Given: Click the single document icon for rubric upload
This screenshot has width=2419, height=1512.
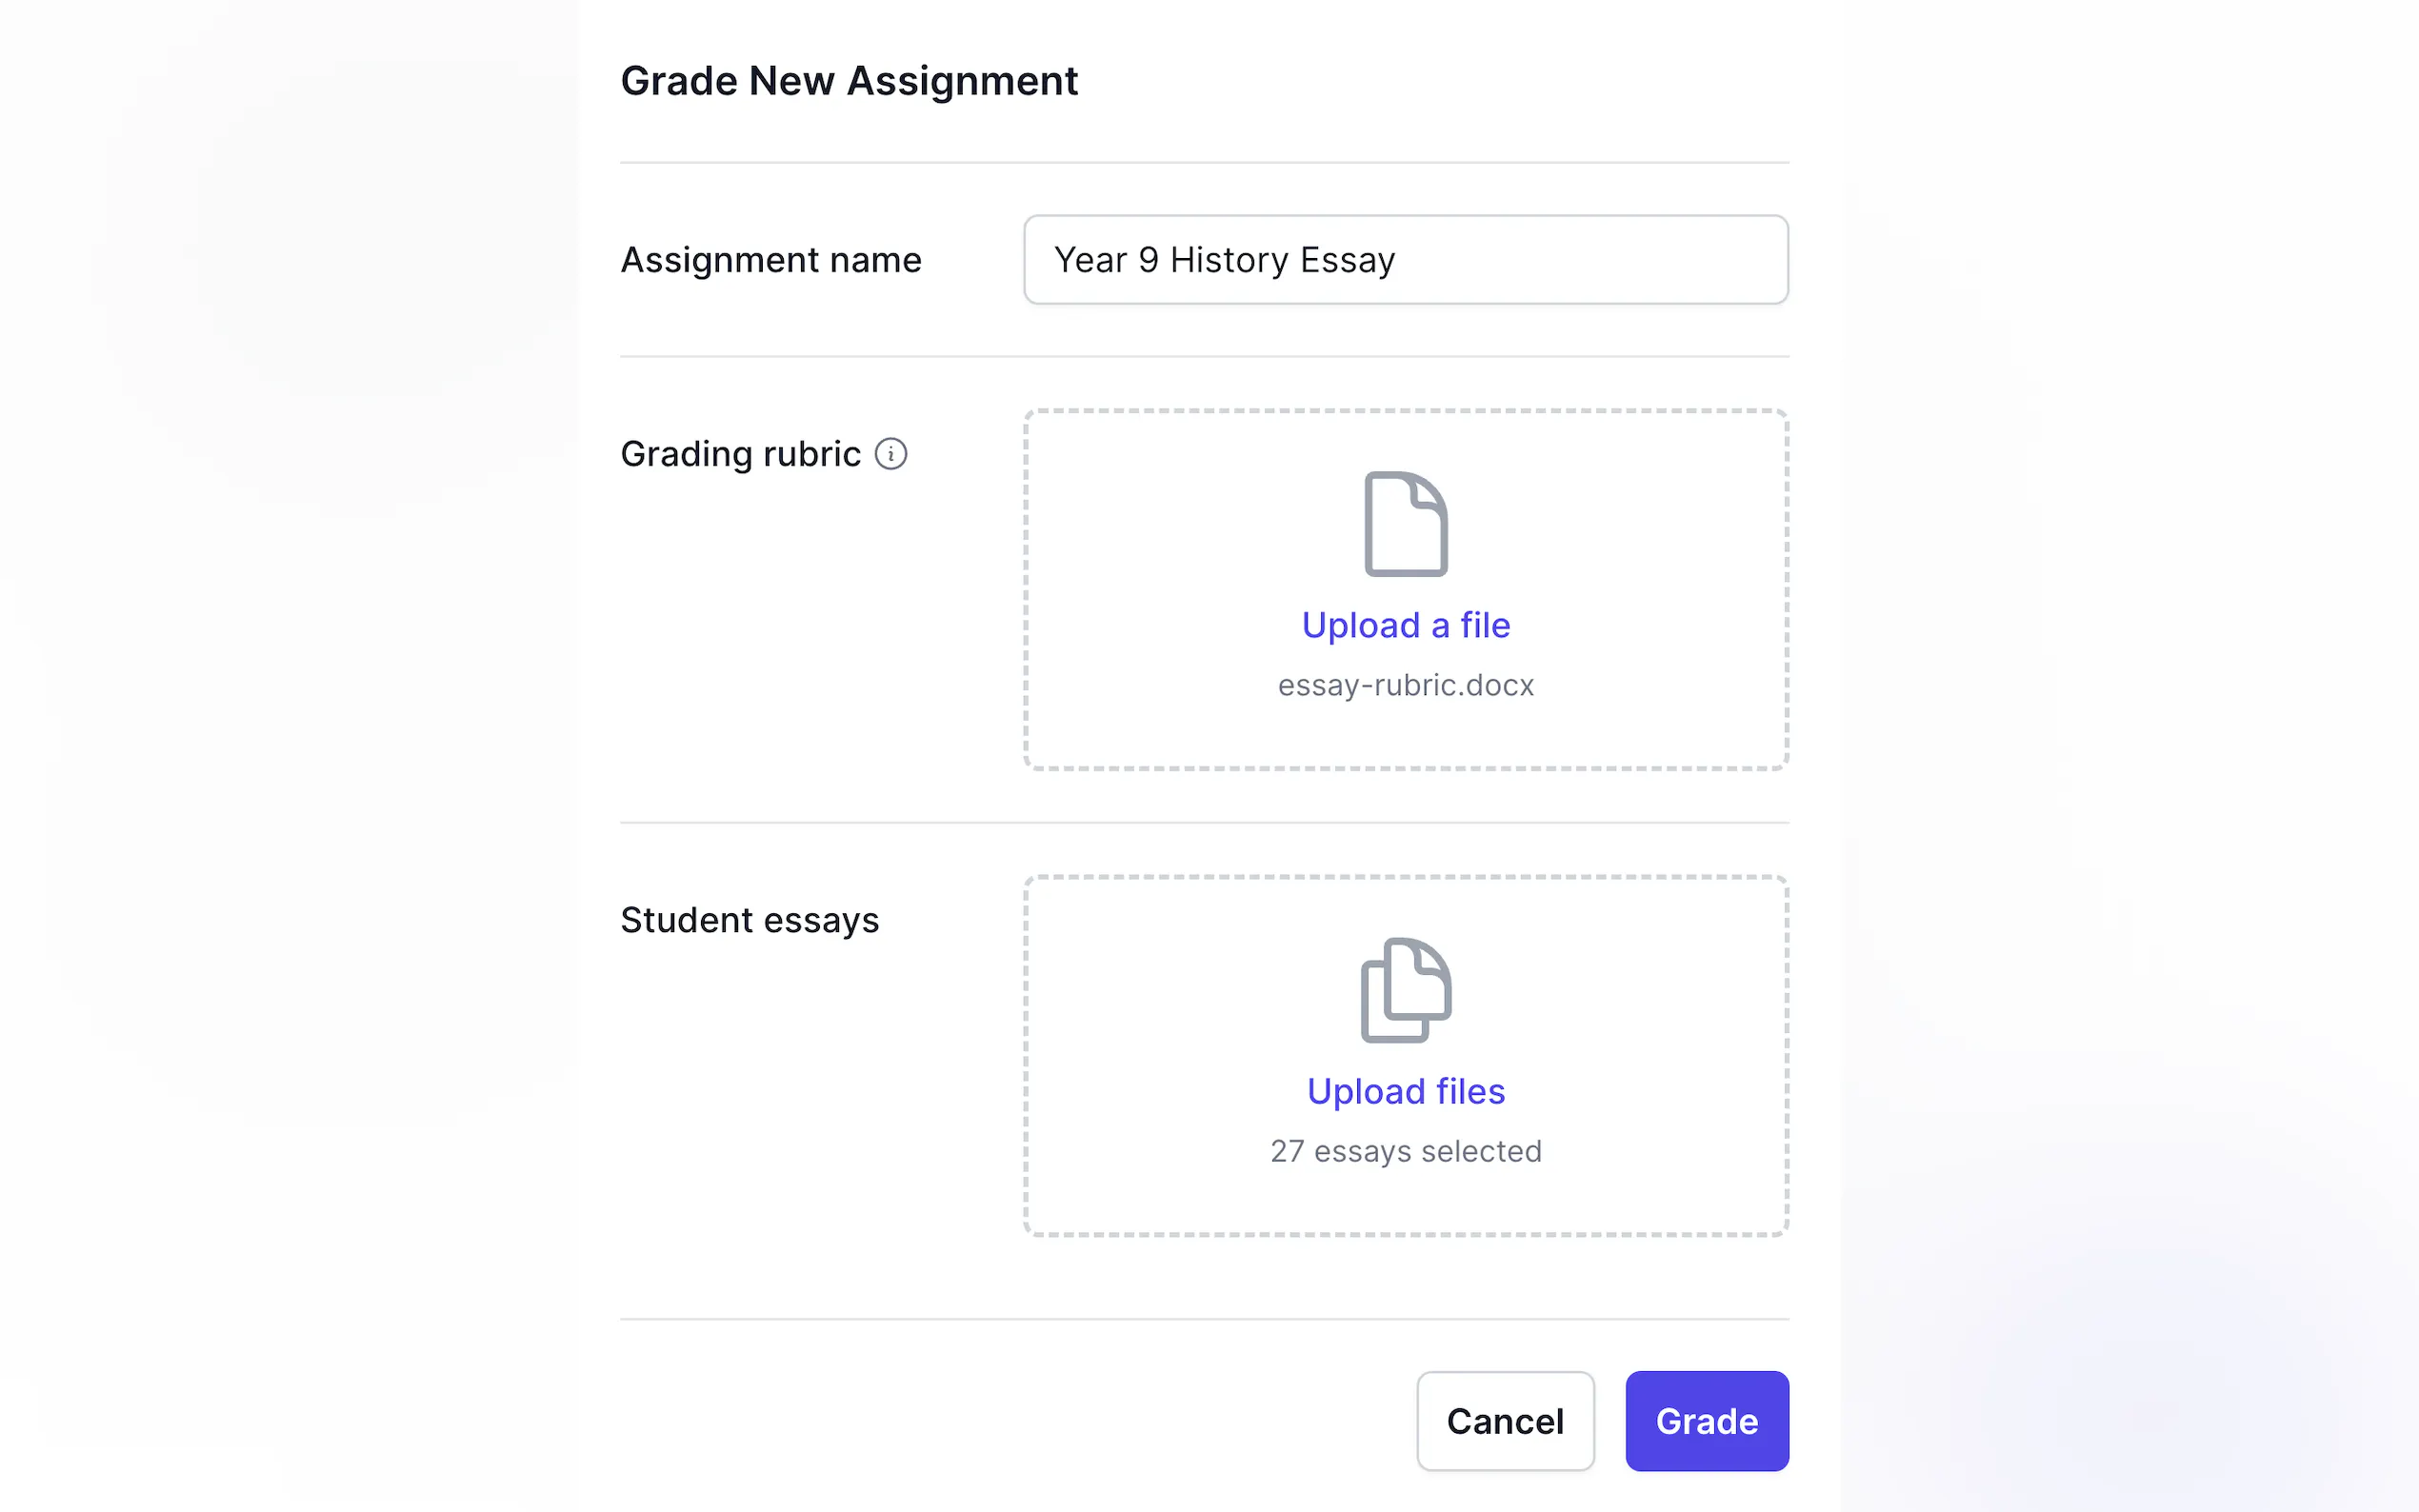Looking at the screenshot, I should pyautogui.click(x=1405, y=524).
